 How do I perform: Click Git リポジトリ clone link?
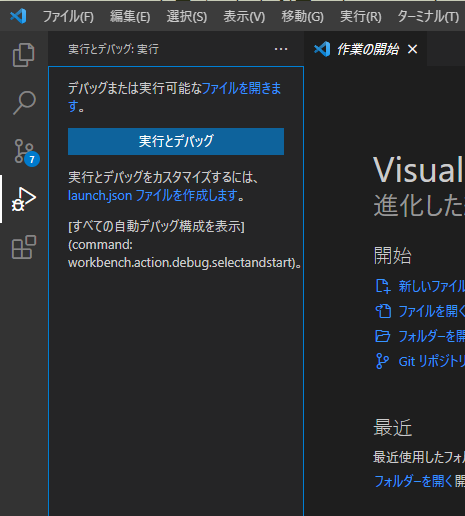(x=431, y=361)
